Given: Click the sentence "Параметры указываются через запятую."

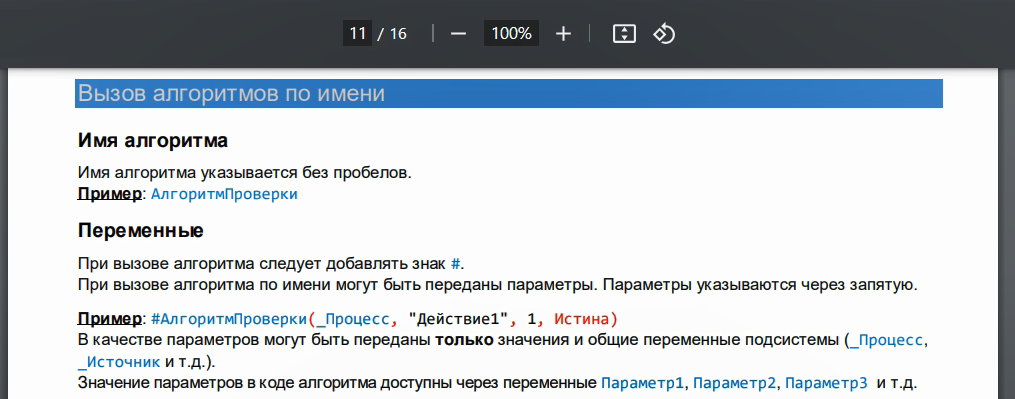Looking at the screenshot, I should click(761, 285).
